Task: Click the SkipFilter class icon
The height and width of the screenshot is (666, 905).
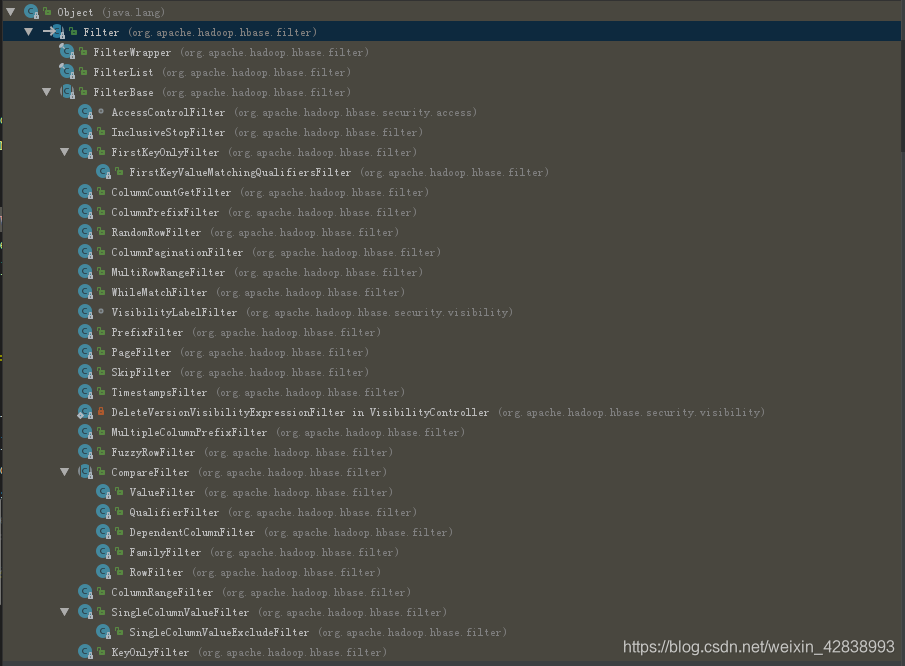Action: point(85,372)
